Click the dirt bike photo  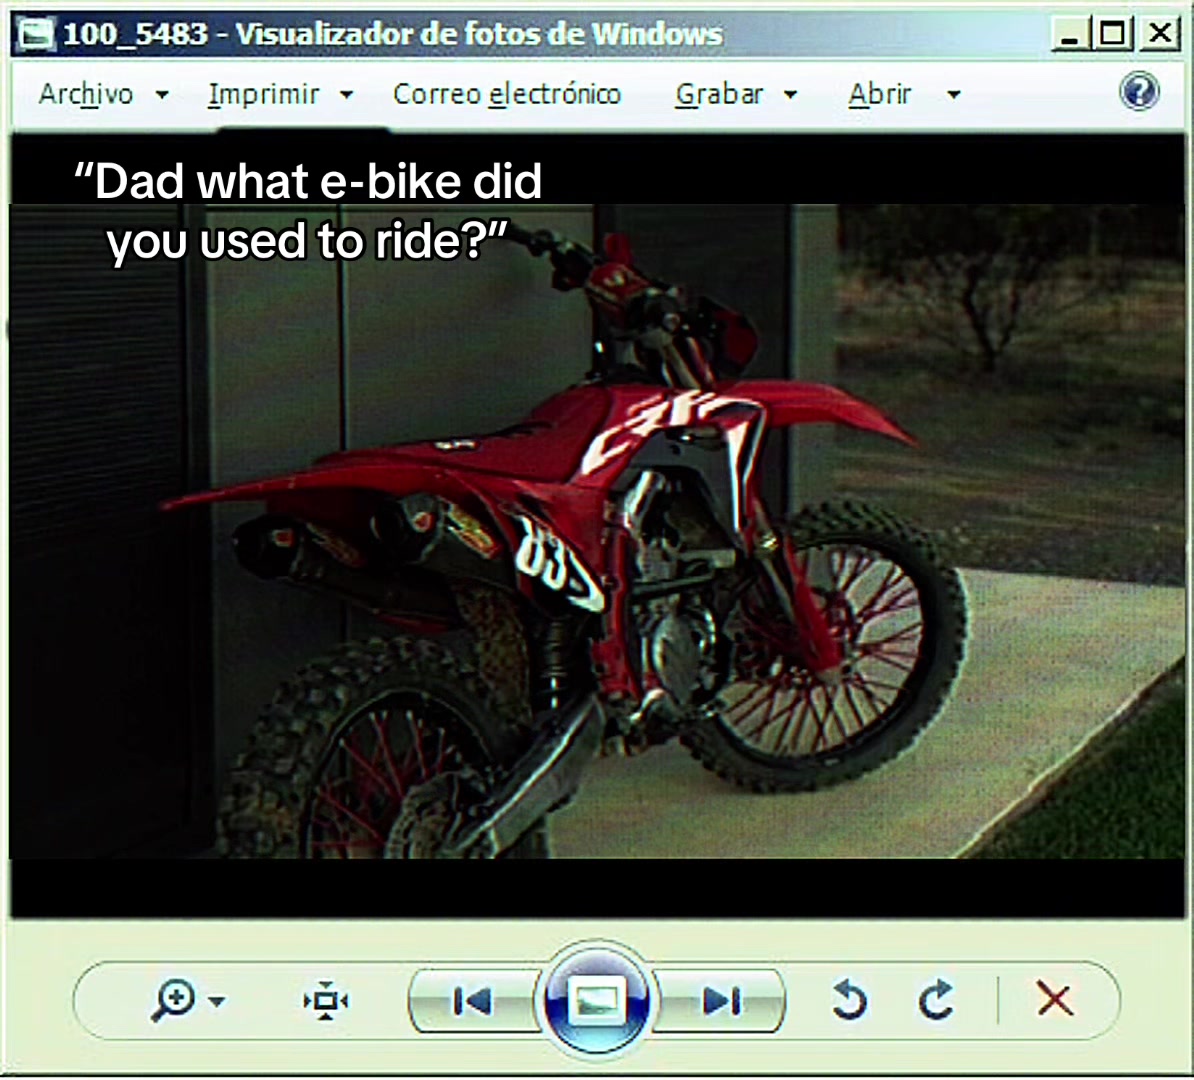point(597,531)
